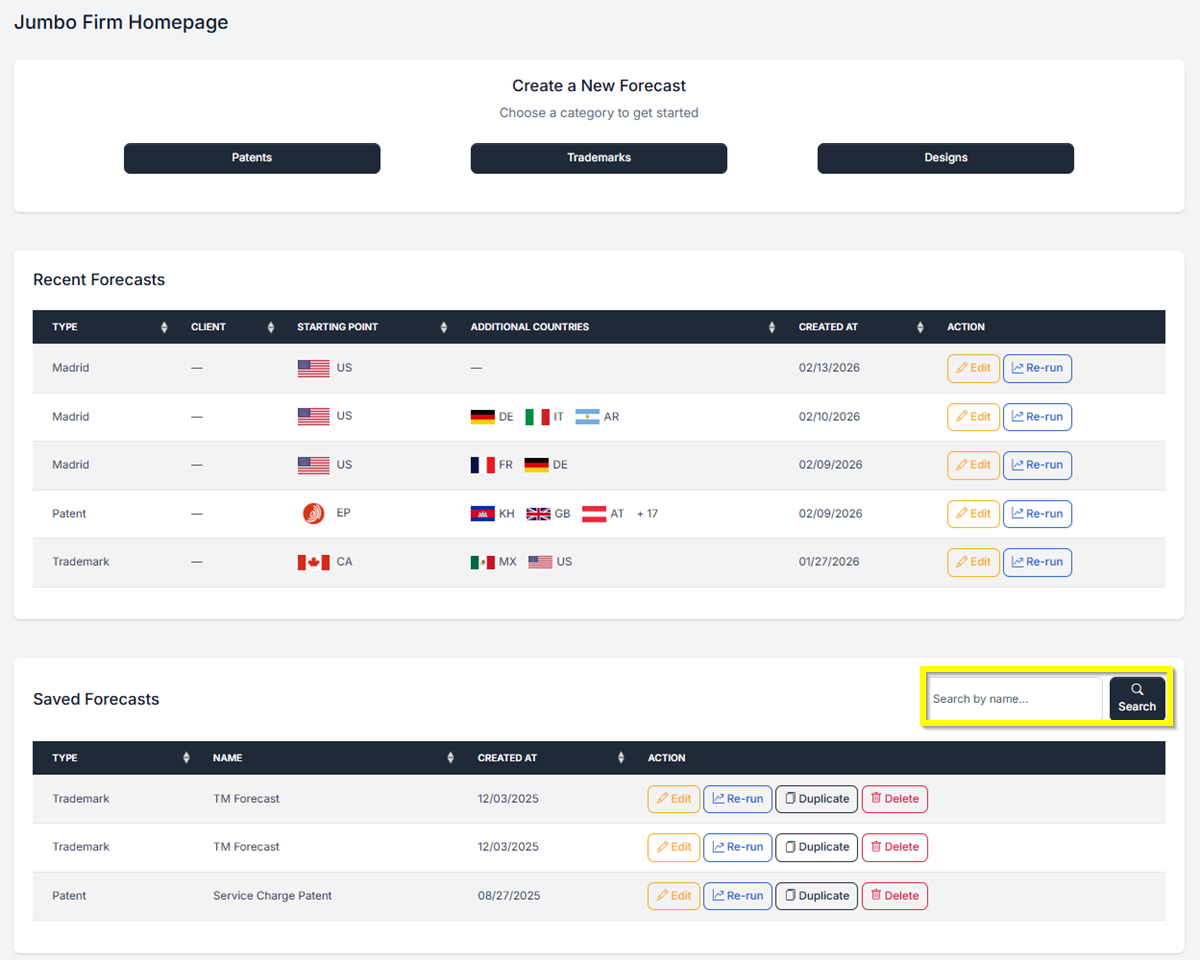Duplicate the Service Charge Patent forecast
1200x960 pixels.
pos(816,896)
